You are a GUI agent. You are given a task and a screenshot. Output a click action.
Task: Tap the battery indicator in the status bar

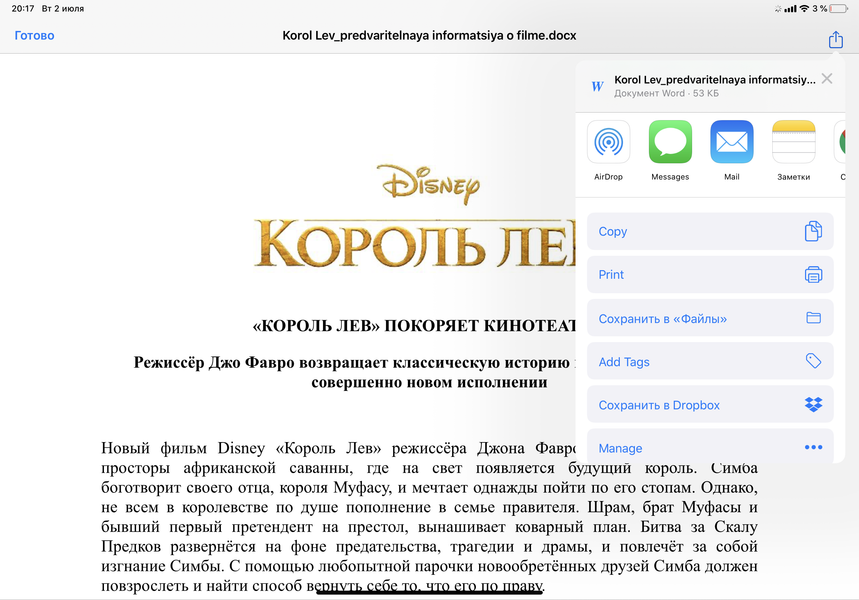tap(839, 8)
